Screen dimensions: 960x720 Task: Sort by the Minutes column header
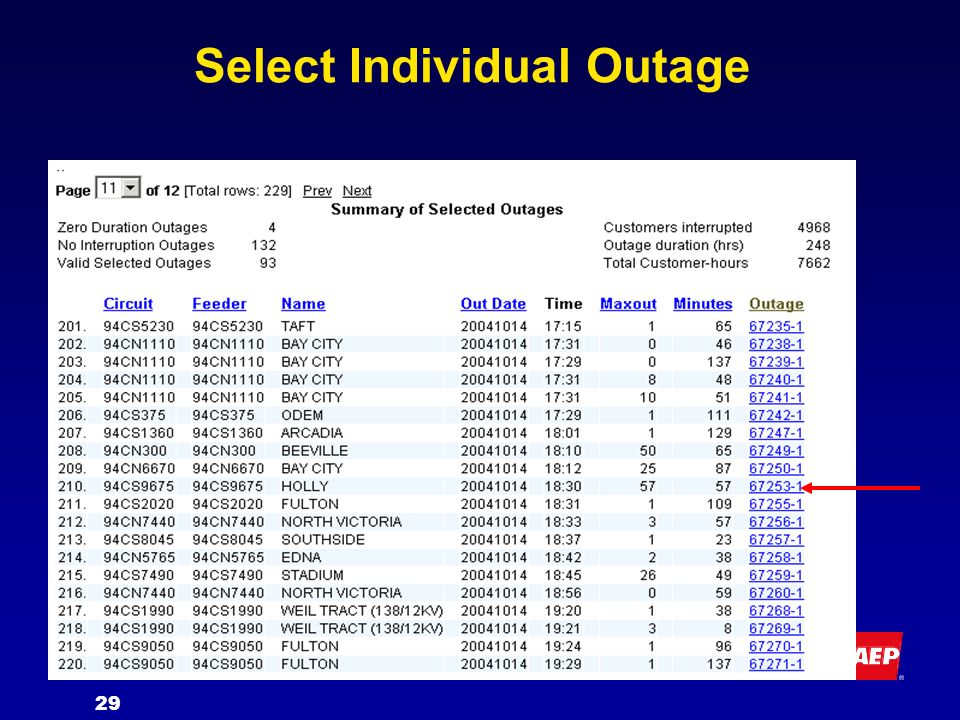[x=703, y=304]
